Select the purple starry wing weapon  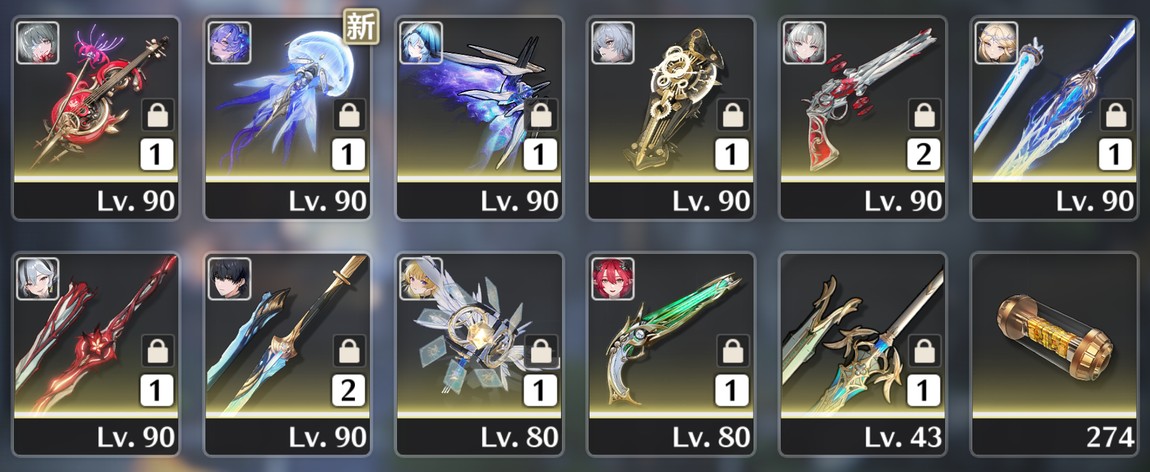pyautogui.click(x=480, y=118)
